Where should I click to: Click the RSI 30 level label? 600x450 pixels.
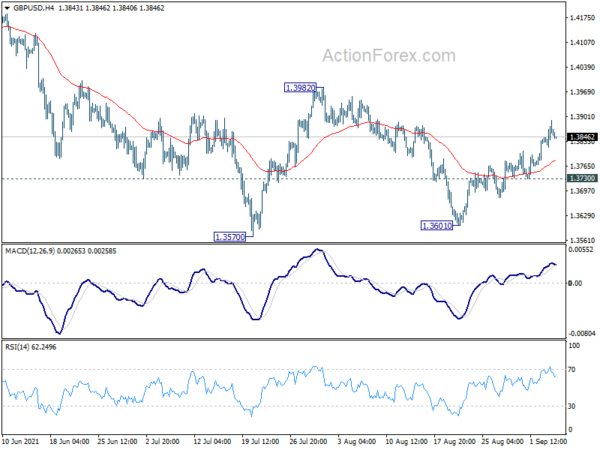(x=572, y=406)
